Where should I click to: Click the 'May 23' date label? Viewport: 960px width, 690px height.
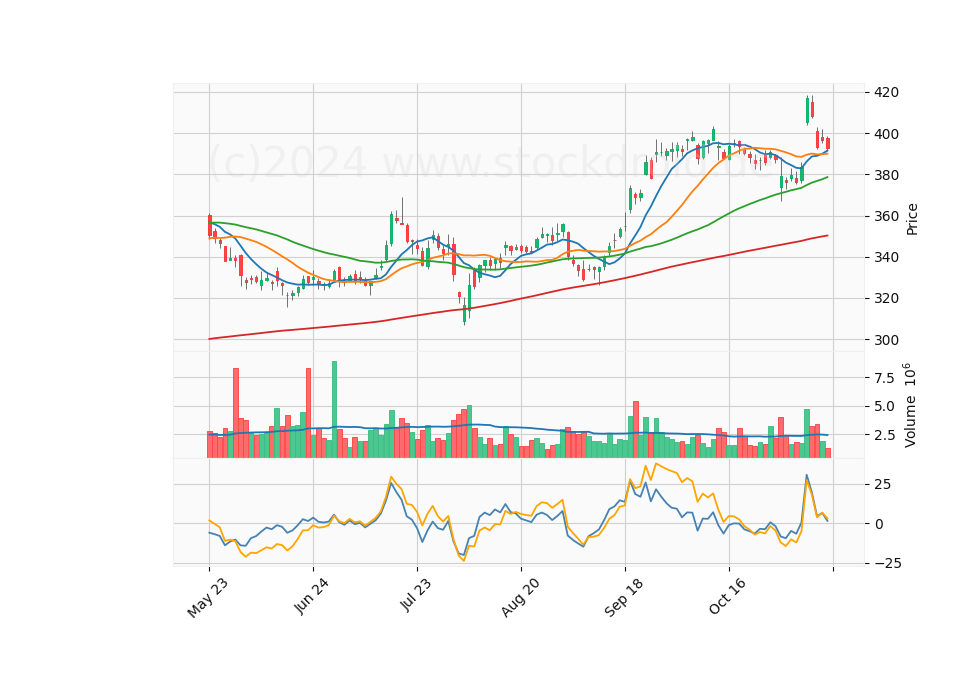208,598
